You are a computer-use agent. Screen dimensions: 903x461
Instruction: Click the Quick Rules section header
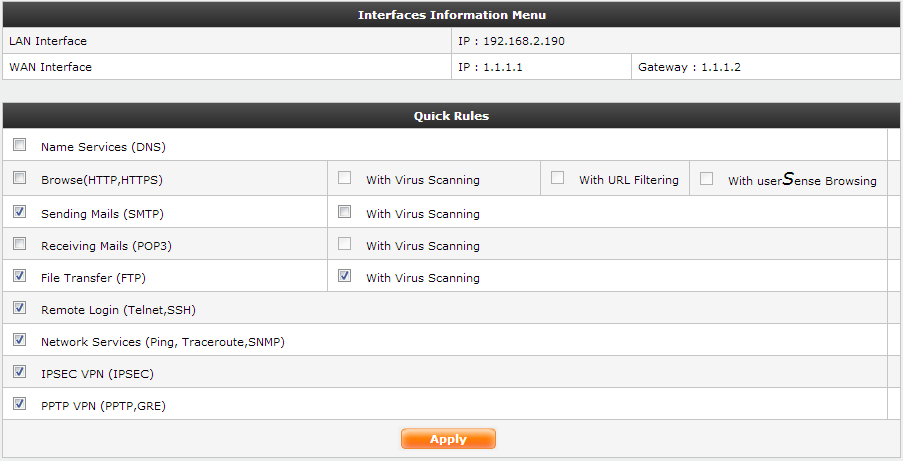451,116
